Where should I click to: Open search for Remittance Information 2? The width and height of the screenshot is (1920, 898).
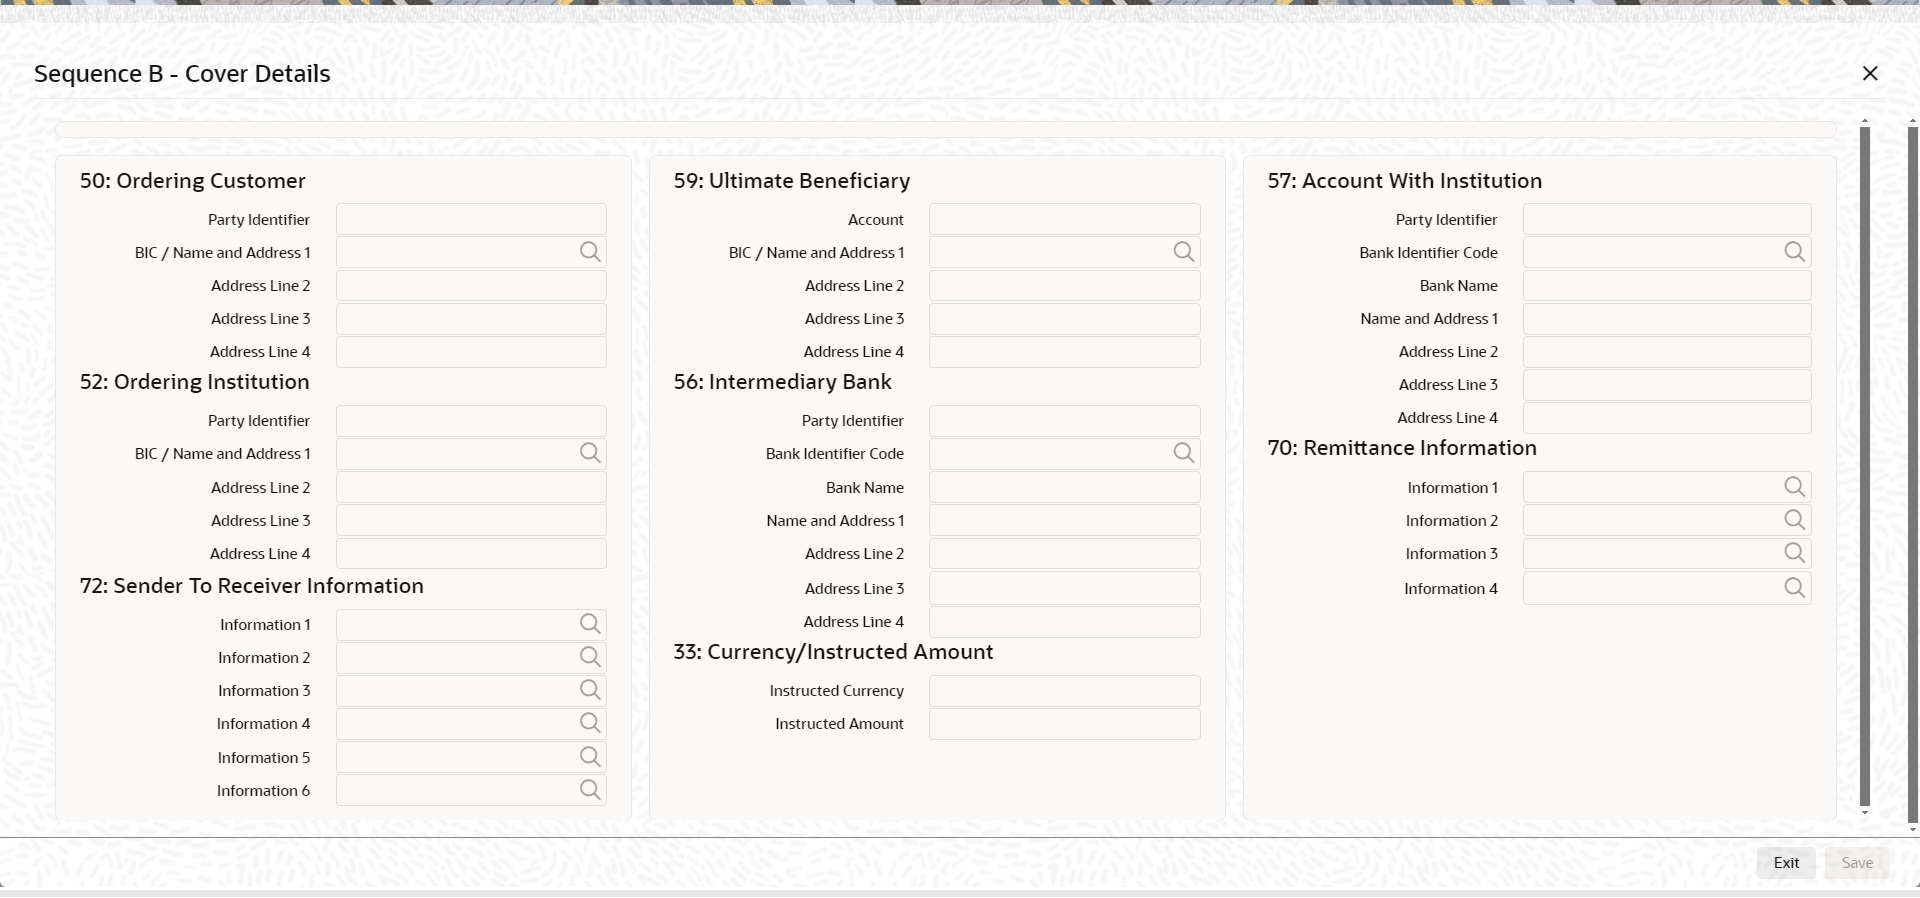pyautogui.click(x=1795, y=520)
